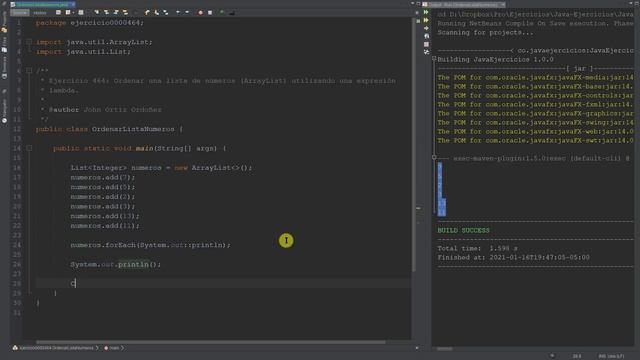Stop macro recording square icon
The height and width of the screenshot is (360, 640).
tap(210, 13)
